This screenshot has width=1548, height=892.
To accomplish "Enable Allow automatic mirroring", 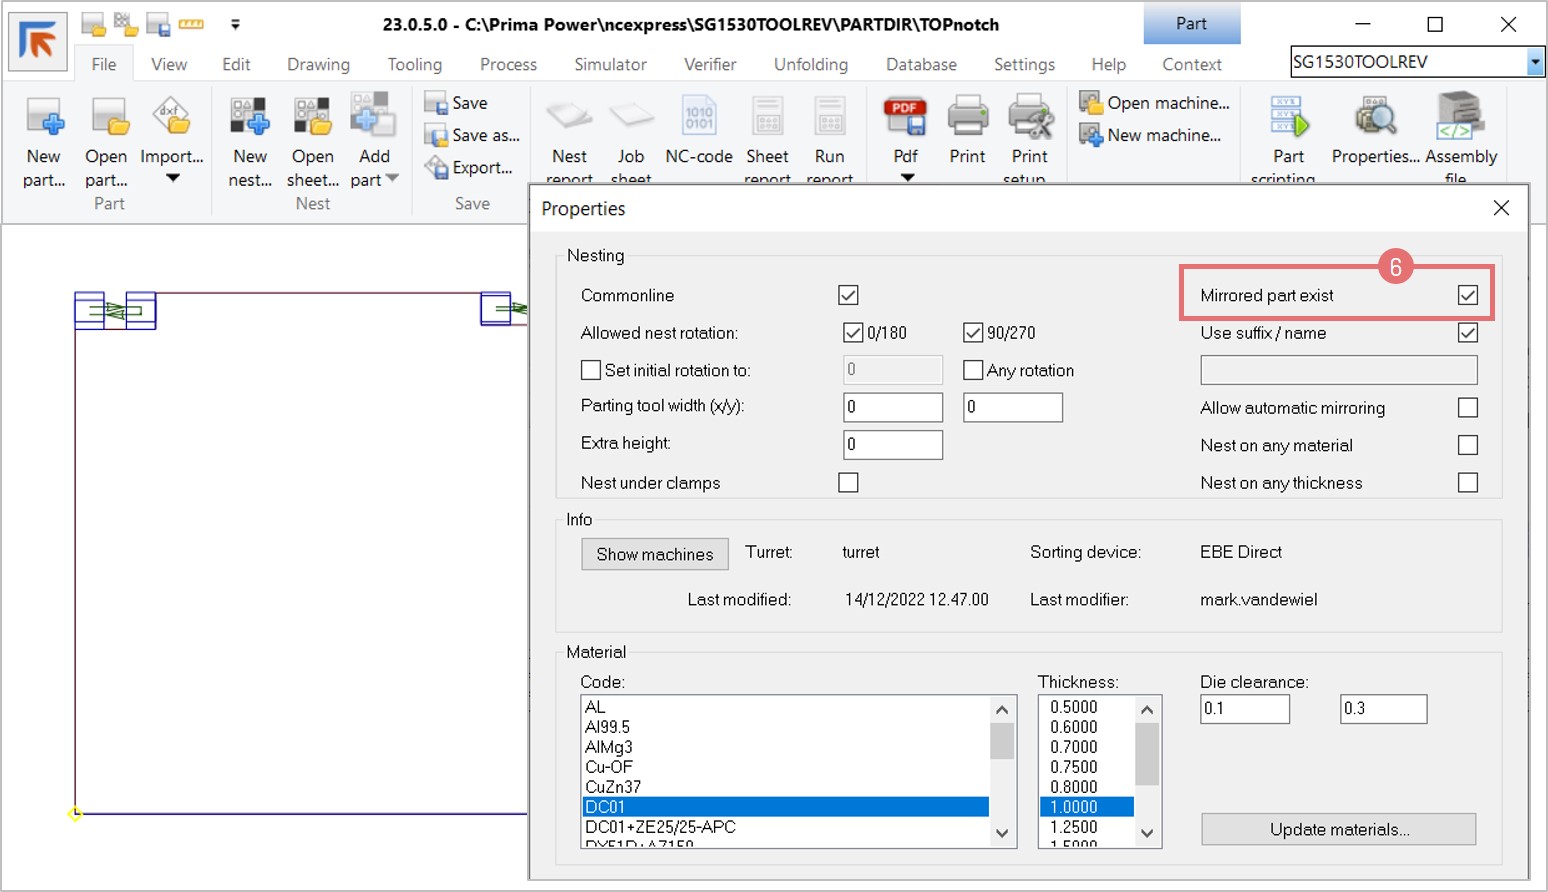I will 1467,408.
